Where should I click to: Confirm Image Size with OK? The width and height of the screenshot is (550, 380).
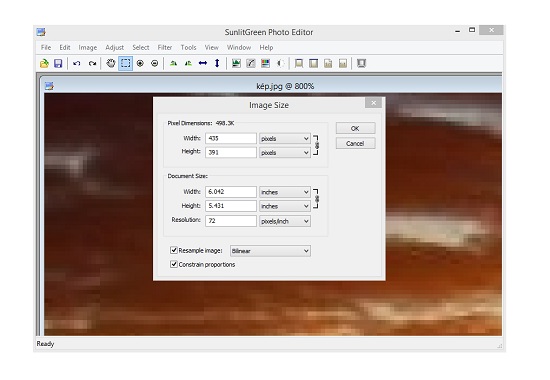tap(355, 128)
